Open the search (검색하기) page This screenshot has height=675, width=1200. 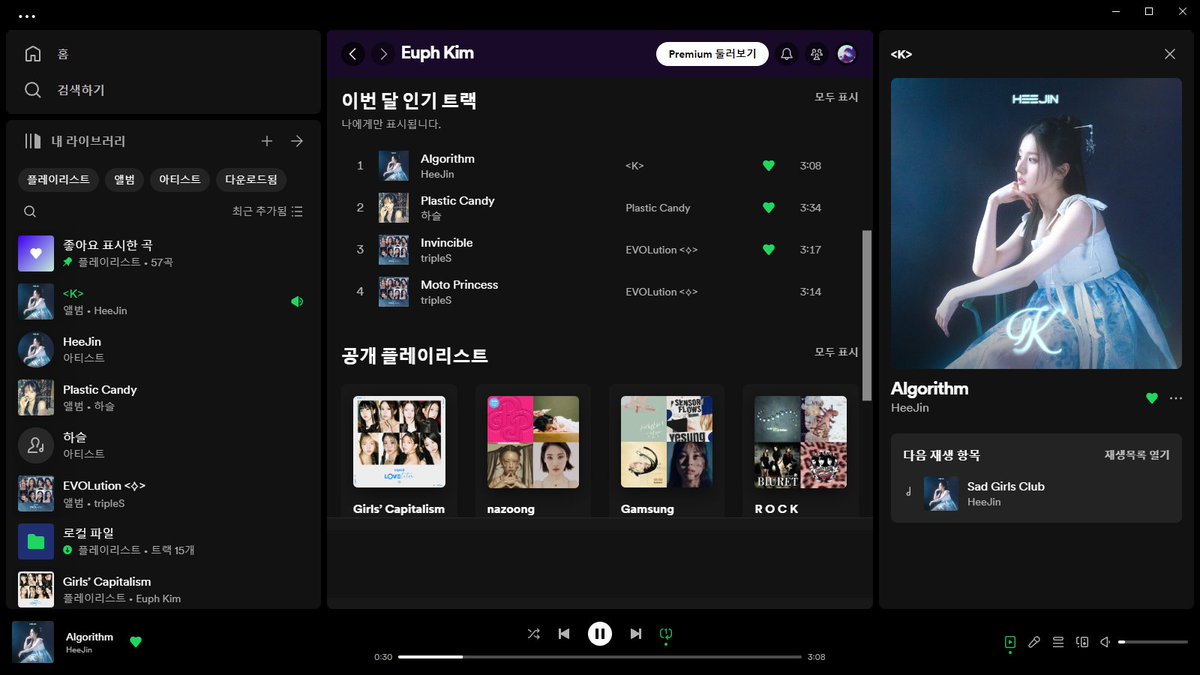pos(65,90)
